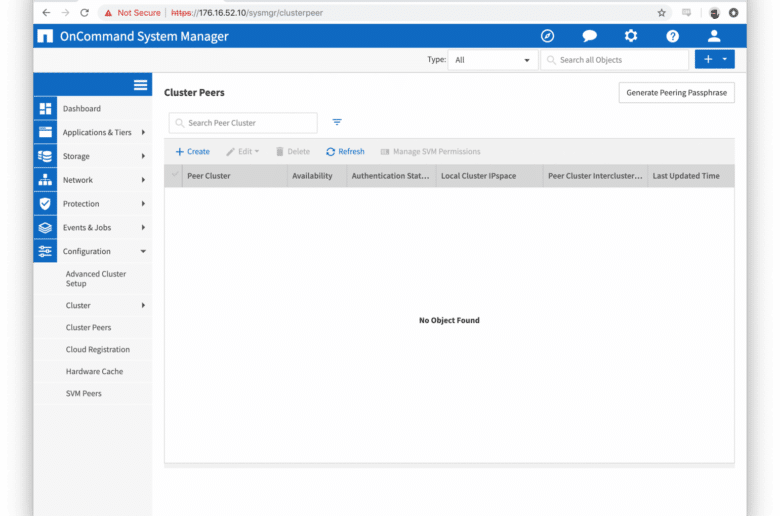The height and width of the screenshot is (516, 780).
Task: Click the Storage disks icon
Action: [x=45, y=156]
